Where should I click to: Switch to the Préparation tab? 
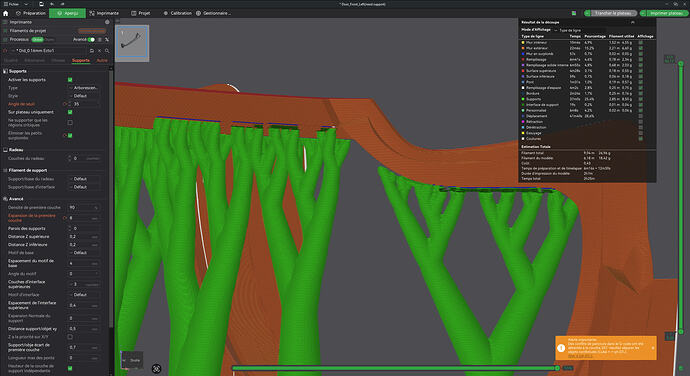pyautogui.click(x=30, y=13)
